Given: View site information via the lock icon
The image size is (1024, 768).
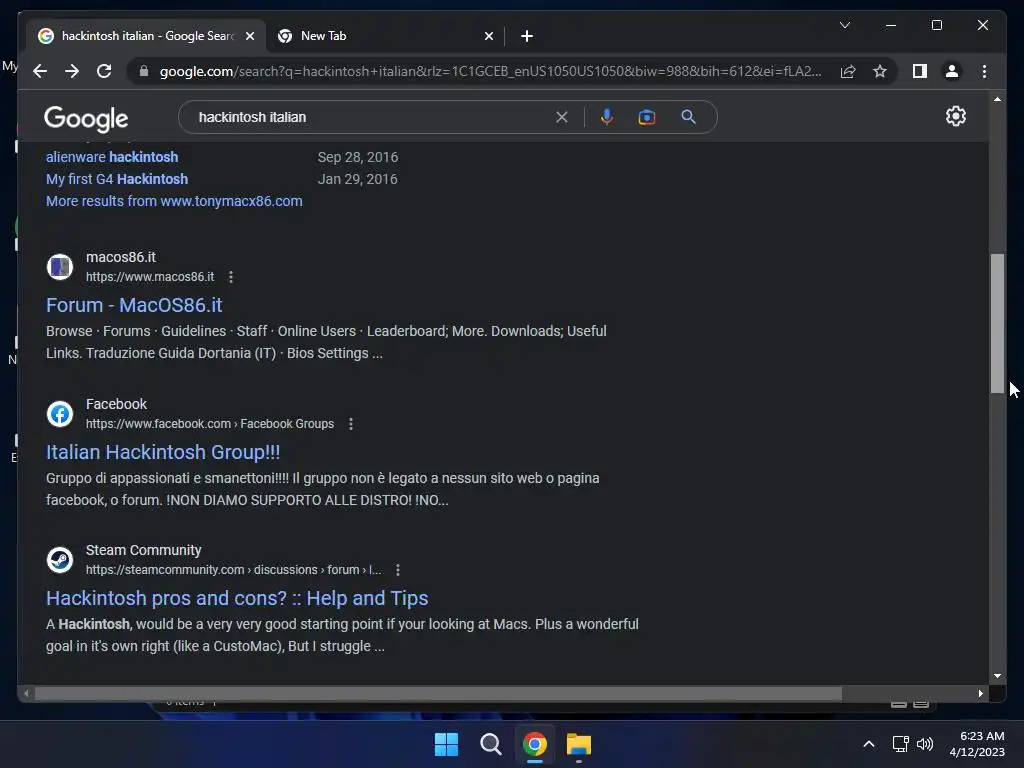Looking at the screenshot, I should click(144, 71).
